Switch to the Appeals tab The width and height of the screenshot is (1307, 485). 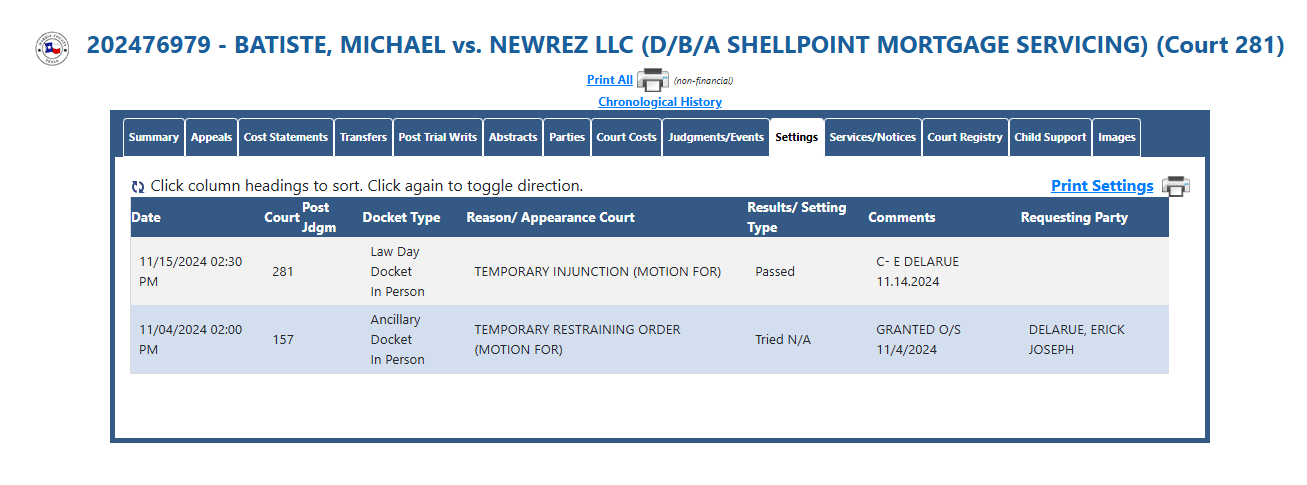point(211,137)
